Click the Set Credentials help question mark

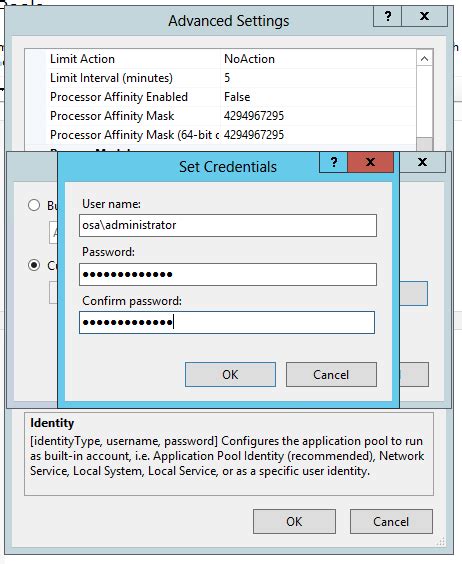[x=334, y=163]
